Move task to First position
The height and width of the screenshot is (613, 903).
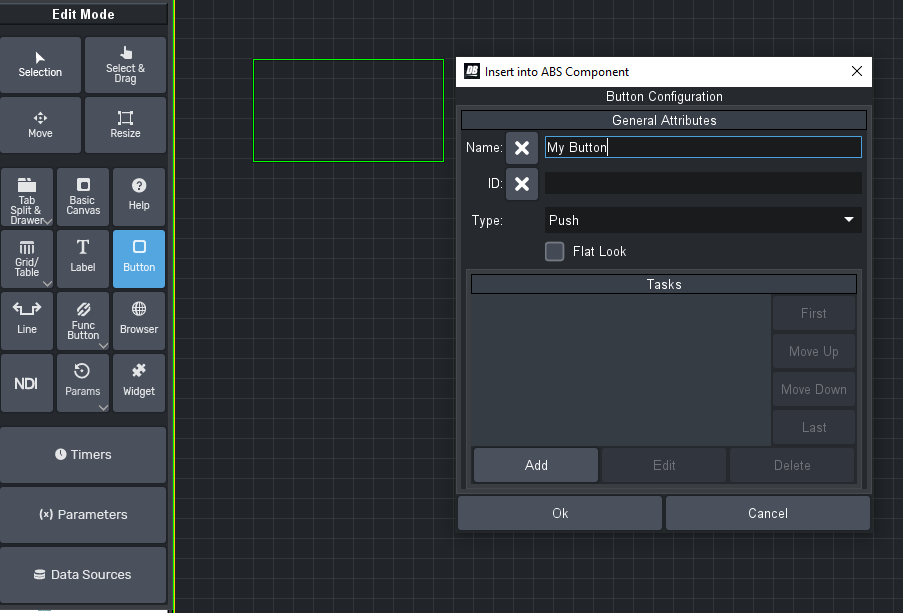click(x=814, y=313)
